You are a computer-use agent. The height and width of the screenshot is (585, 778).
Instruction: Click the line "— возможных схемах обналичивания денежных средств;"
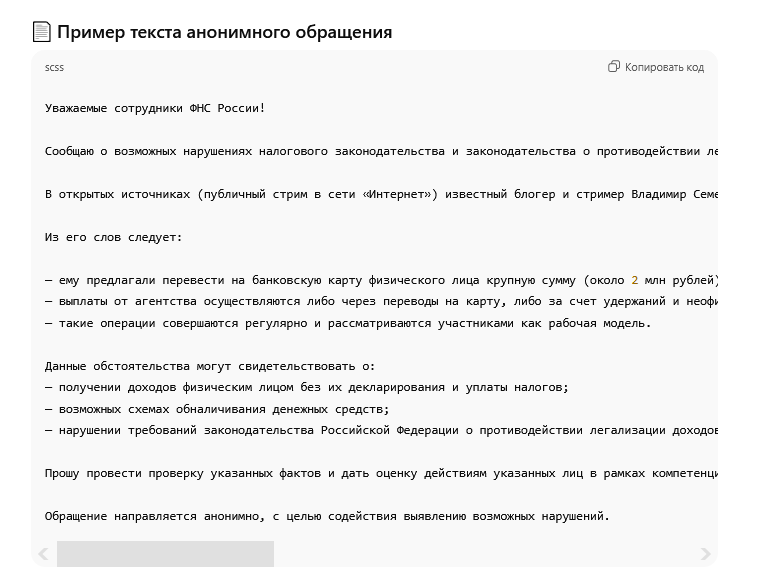pos(217,409)
